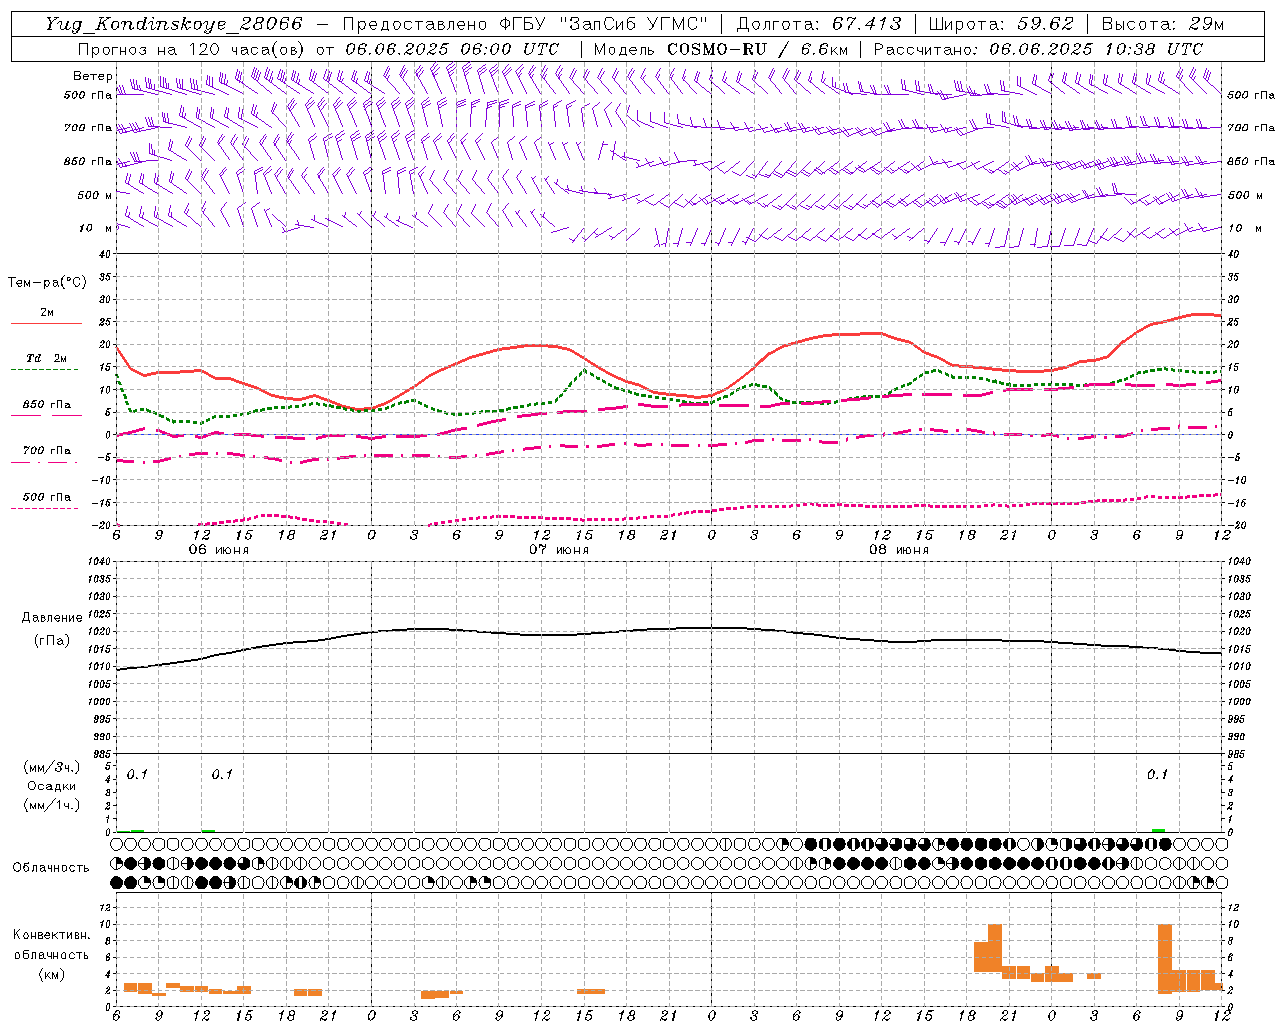Select the 'Модель COSMO-RU / 6.6км' text
Viewport: 1280px width, 1024px height.
721,49
